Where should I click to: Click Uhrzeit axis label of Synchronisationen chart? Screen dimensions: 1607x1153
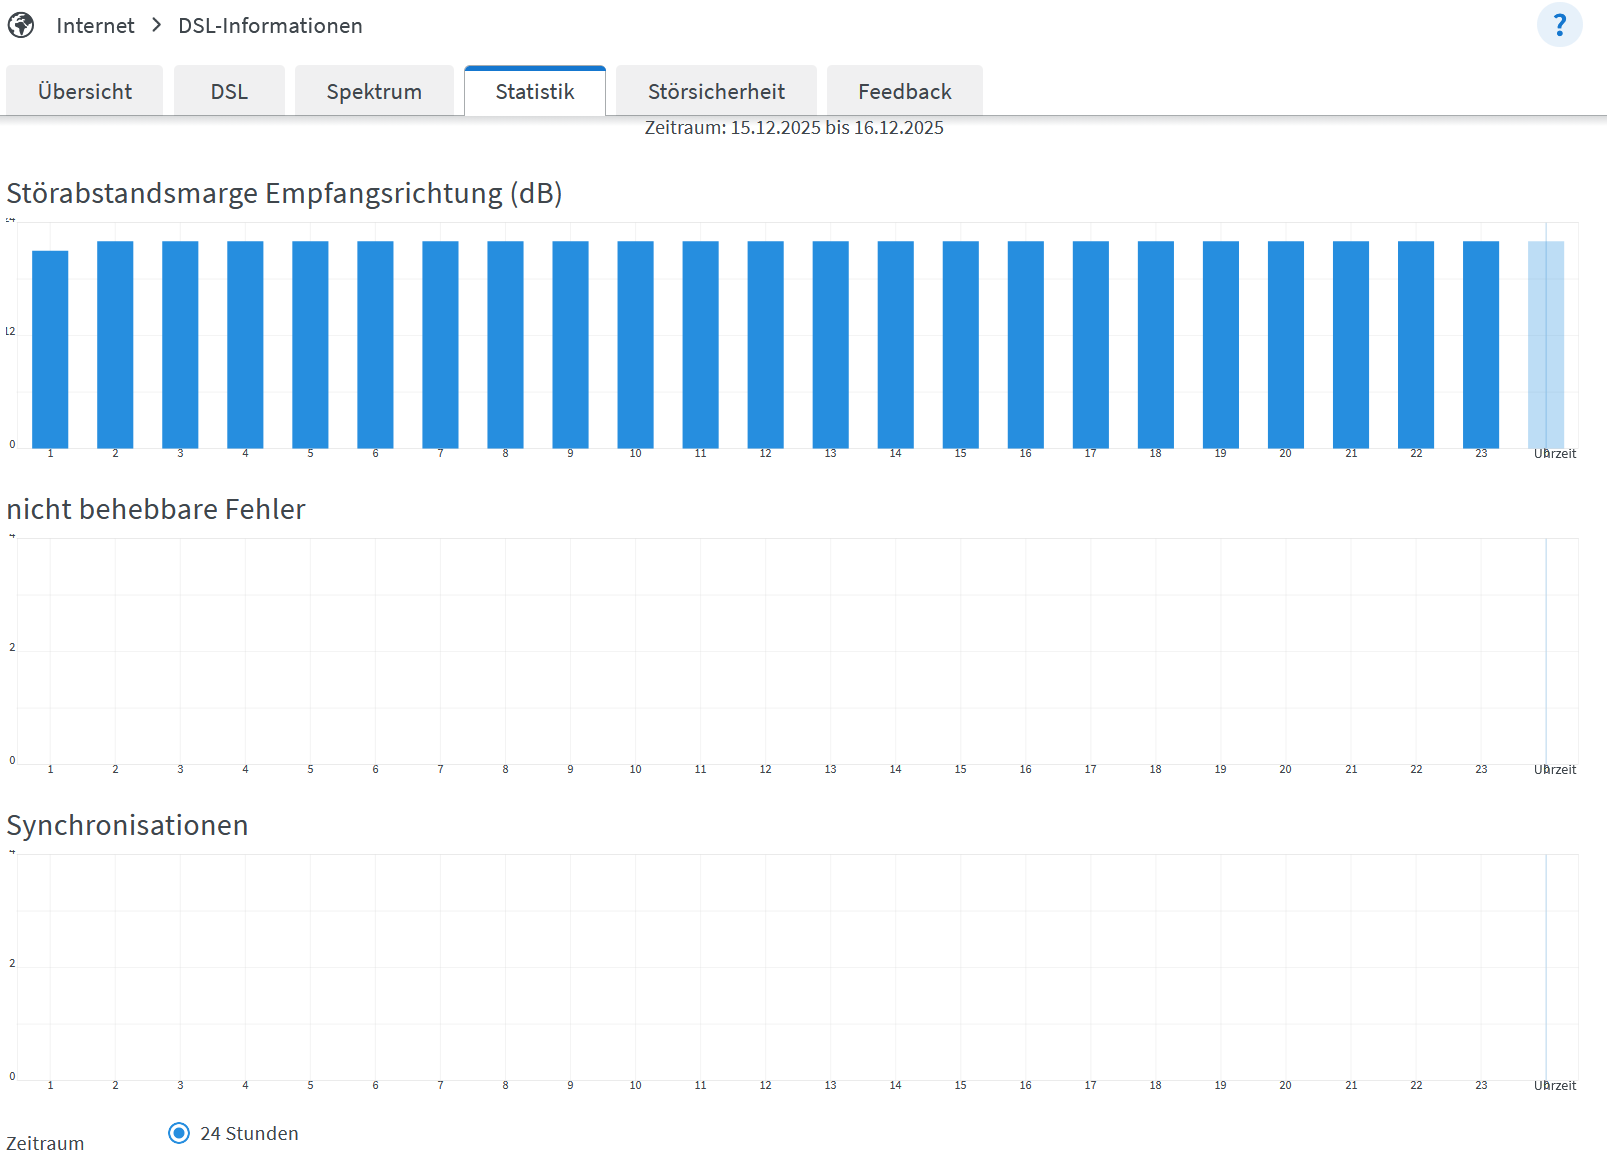tap(1555, 1086)
